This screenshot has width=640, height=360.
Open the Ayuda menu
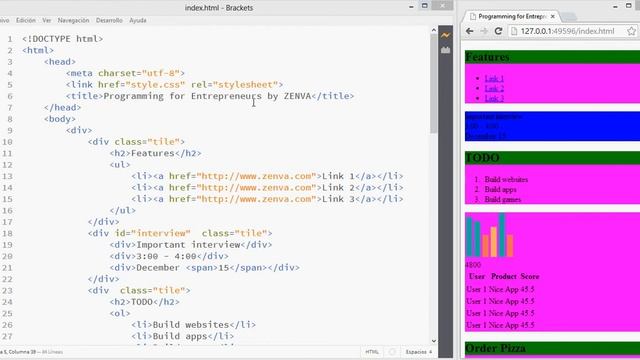(x=138, y=20)
